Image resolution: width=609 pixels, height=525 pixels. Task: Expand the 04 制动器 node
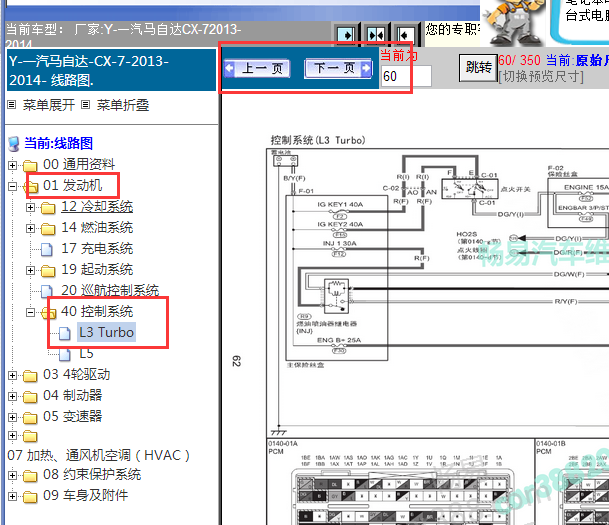[x=12, y=396]
